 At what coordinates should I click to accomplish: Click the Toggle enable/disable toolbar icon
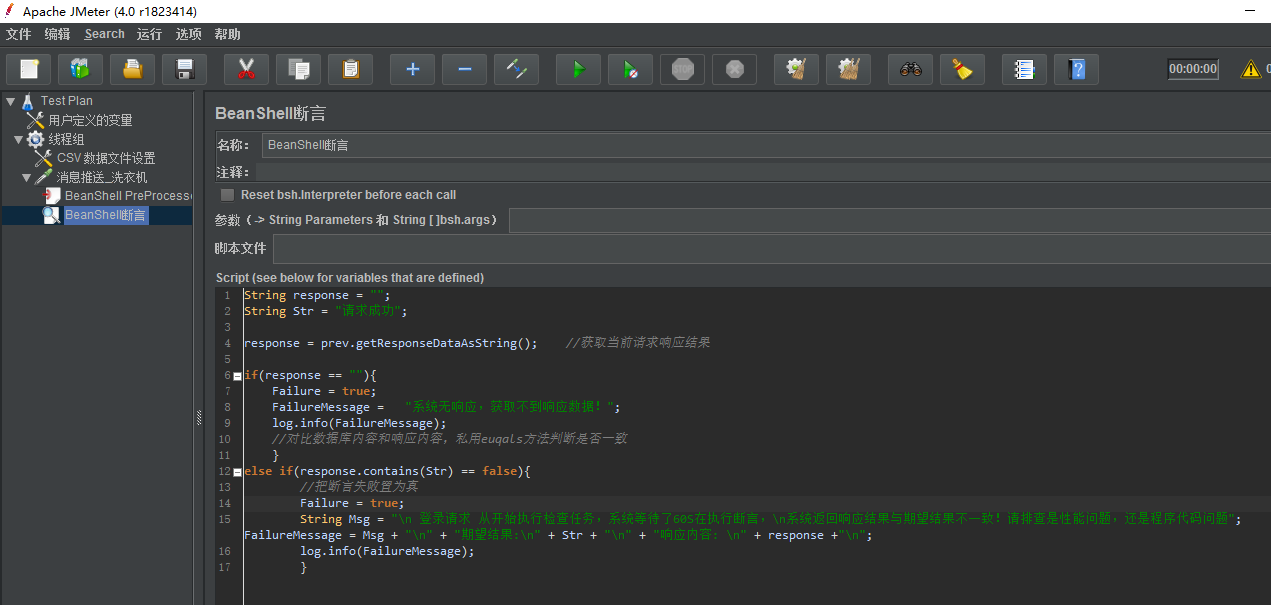[x=516, y=69]
